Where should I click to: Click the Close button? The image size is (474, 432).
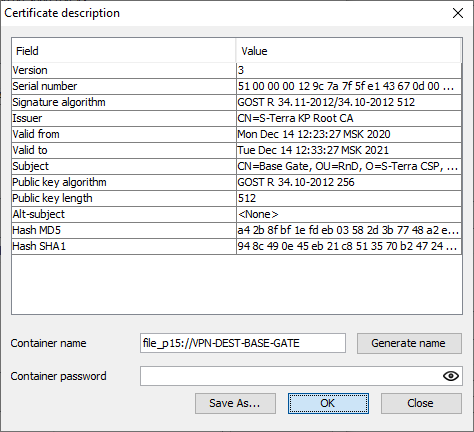click(x=421, y=403)
